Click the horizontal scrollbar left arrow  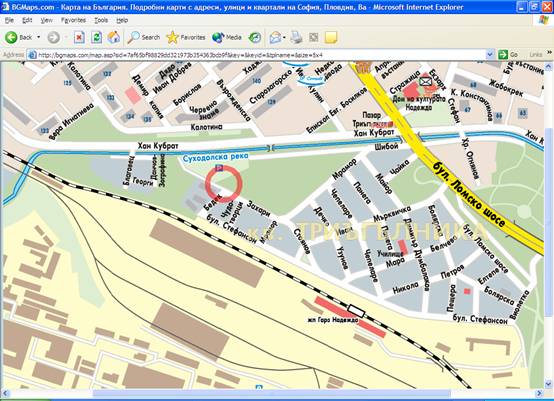click(x=5, y=393)
